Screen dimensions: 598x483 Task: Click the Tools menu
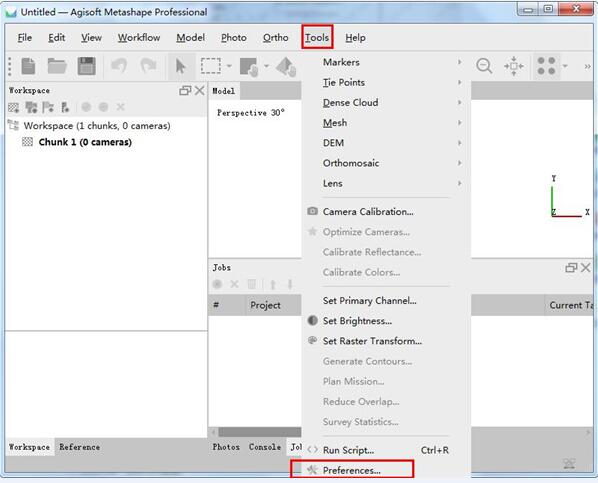pyautogui.click(x=317, y=37)
